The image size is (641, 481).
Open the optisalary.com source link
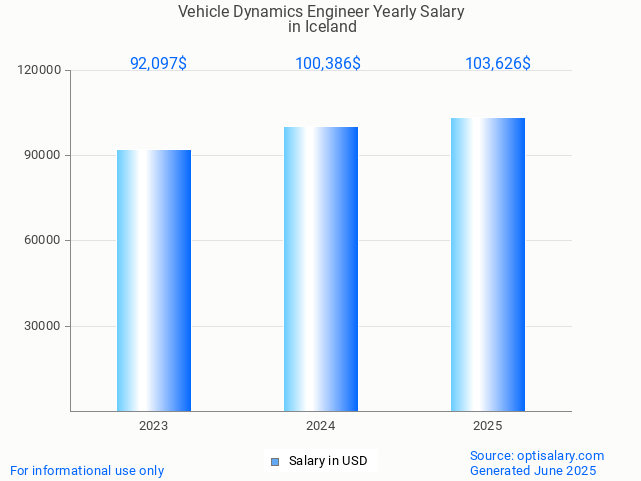click(x=537, y=455)
